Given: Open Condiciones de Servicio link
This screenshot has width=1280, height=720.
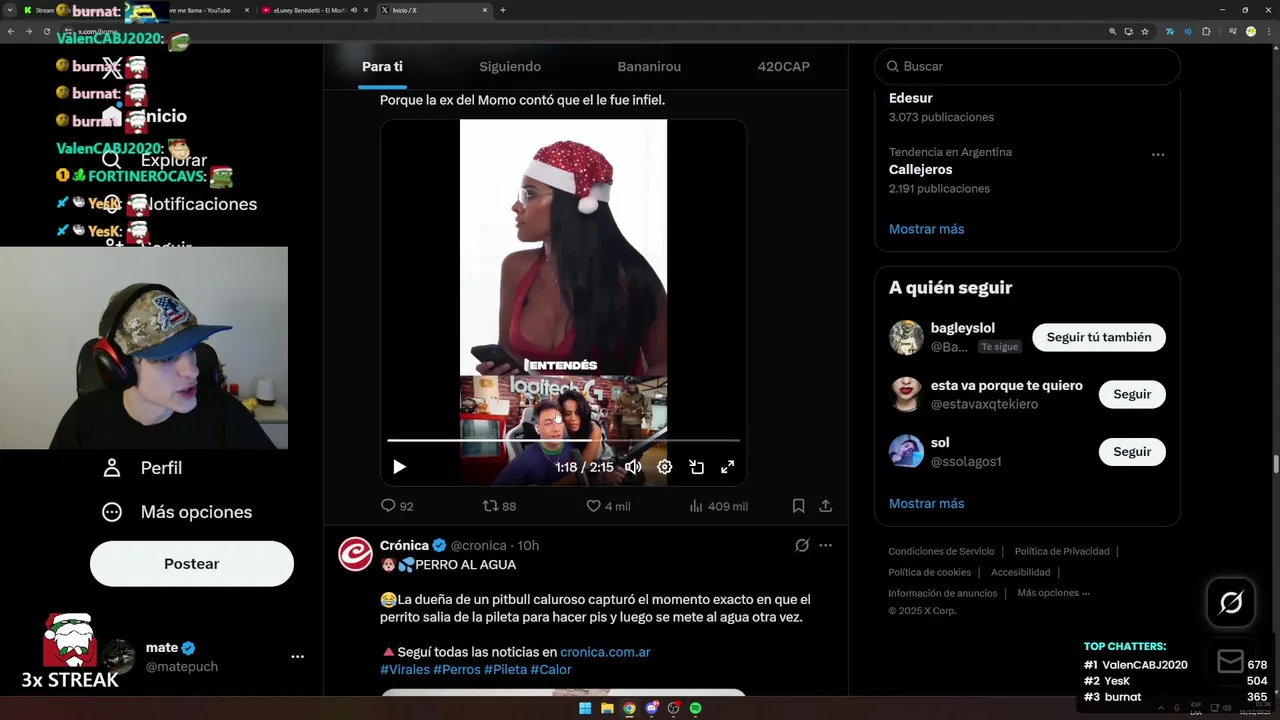Looking at the screenshot, I should click(x=941, y=551).
